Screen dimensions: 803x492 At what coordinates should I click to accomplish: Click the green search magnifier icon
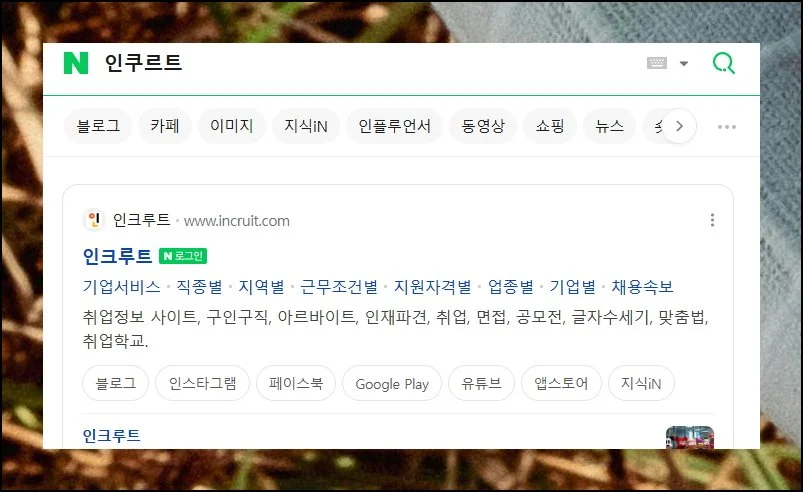724,63
